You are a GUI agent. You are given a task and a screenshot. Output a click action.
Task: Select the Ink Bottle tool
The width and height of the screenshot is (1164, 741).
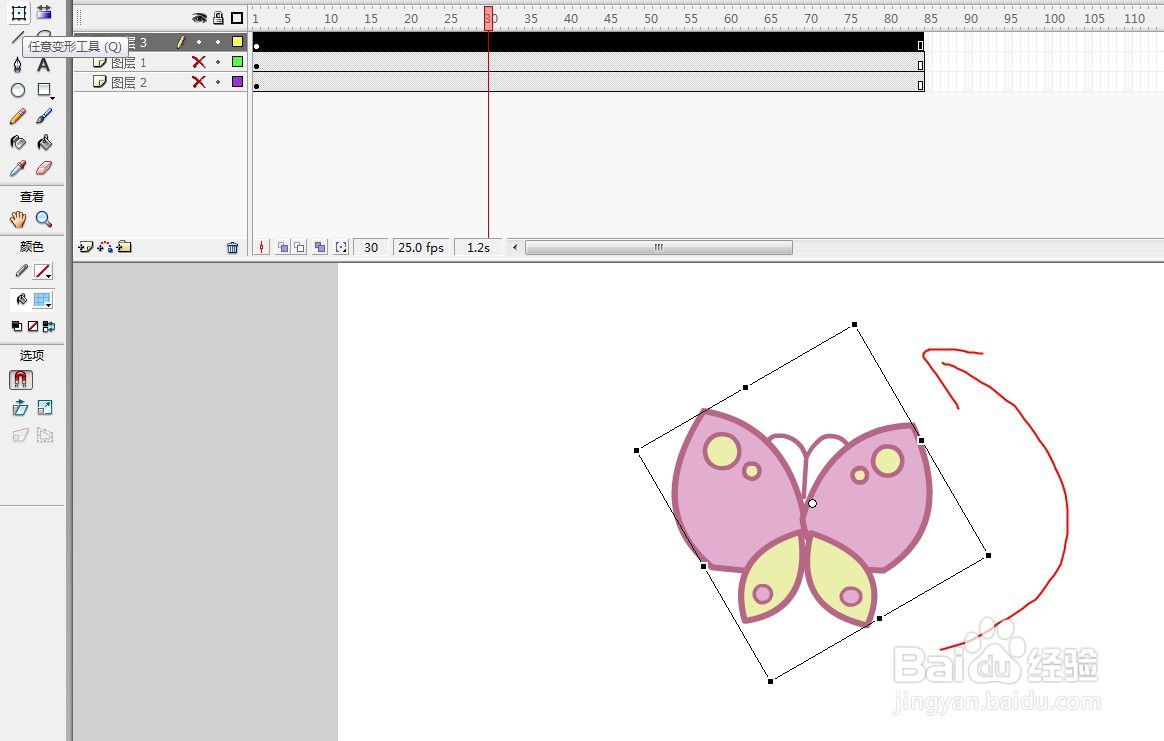pyautogui.click(x=18, y=143)
